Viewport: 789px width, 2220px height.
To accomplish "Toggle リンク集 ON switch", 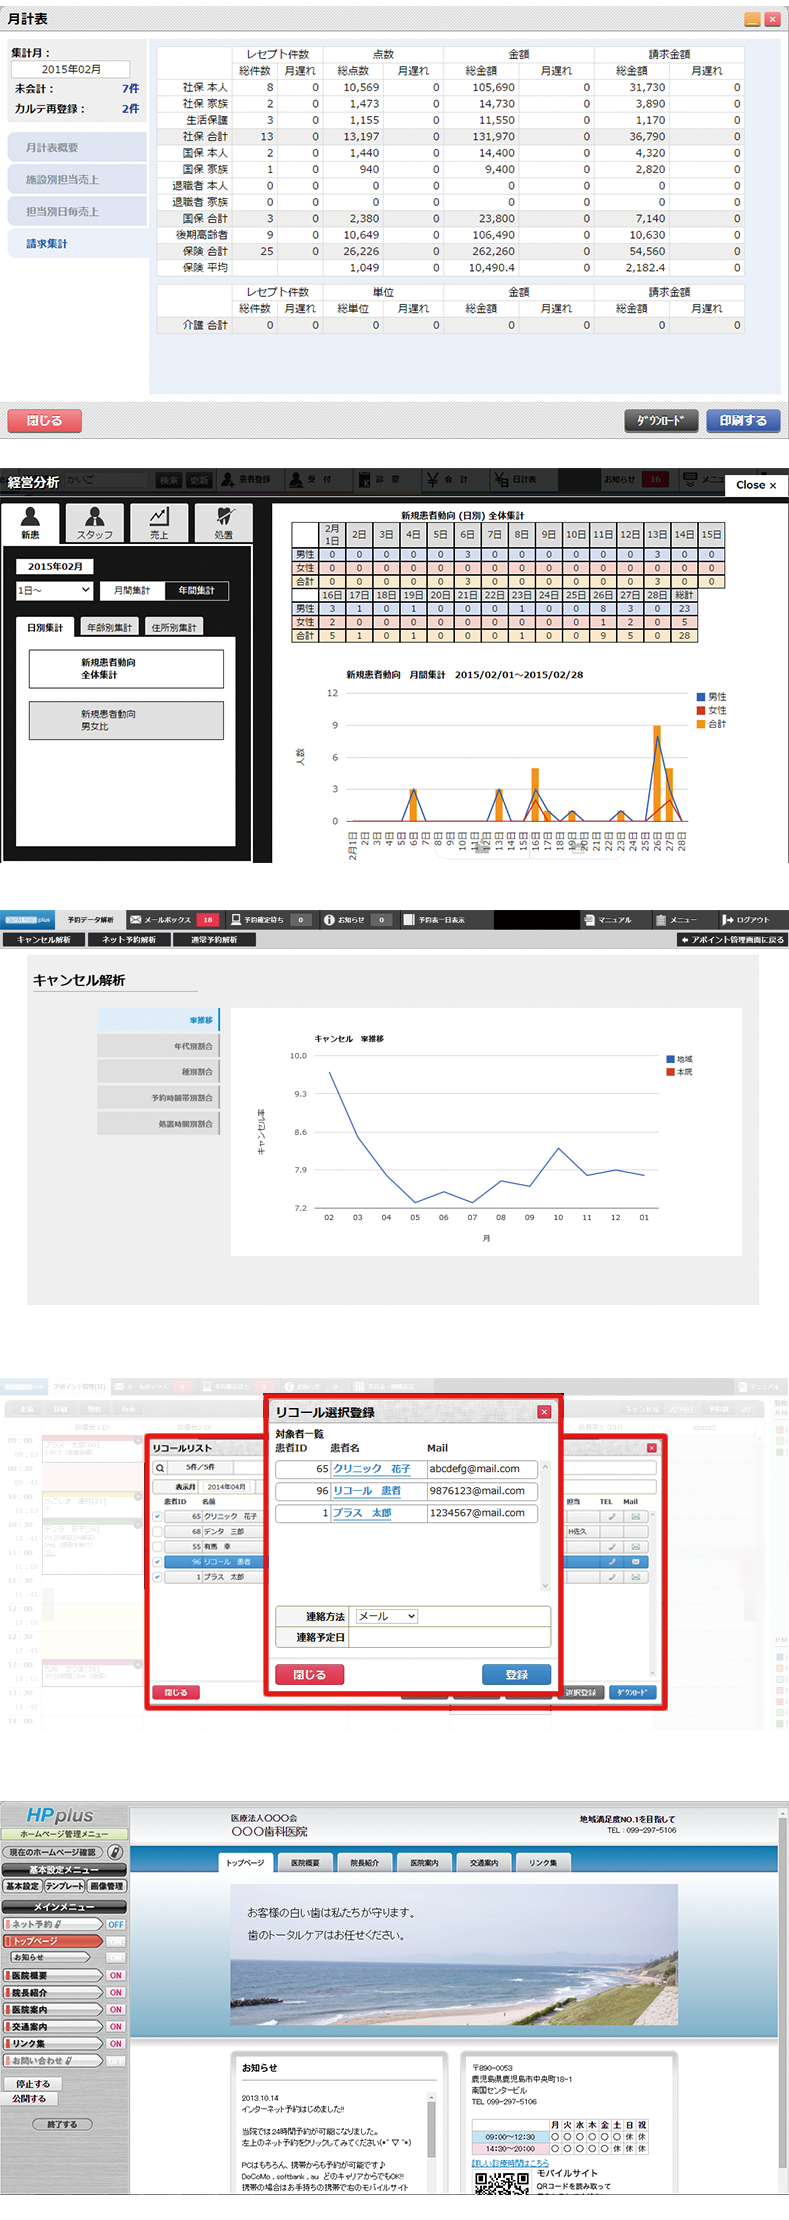I will (116, 2043).
